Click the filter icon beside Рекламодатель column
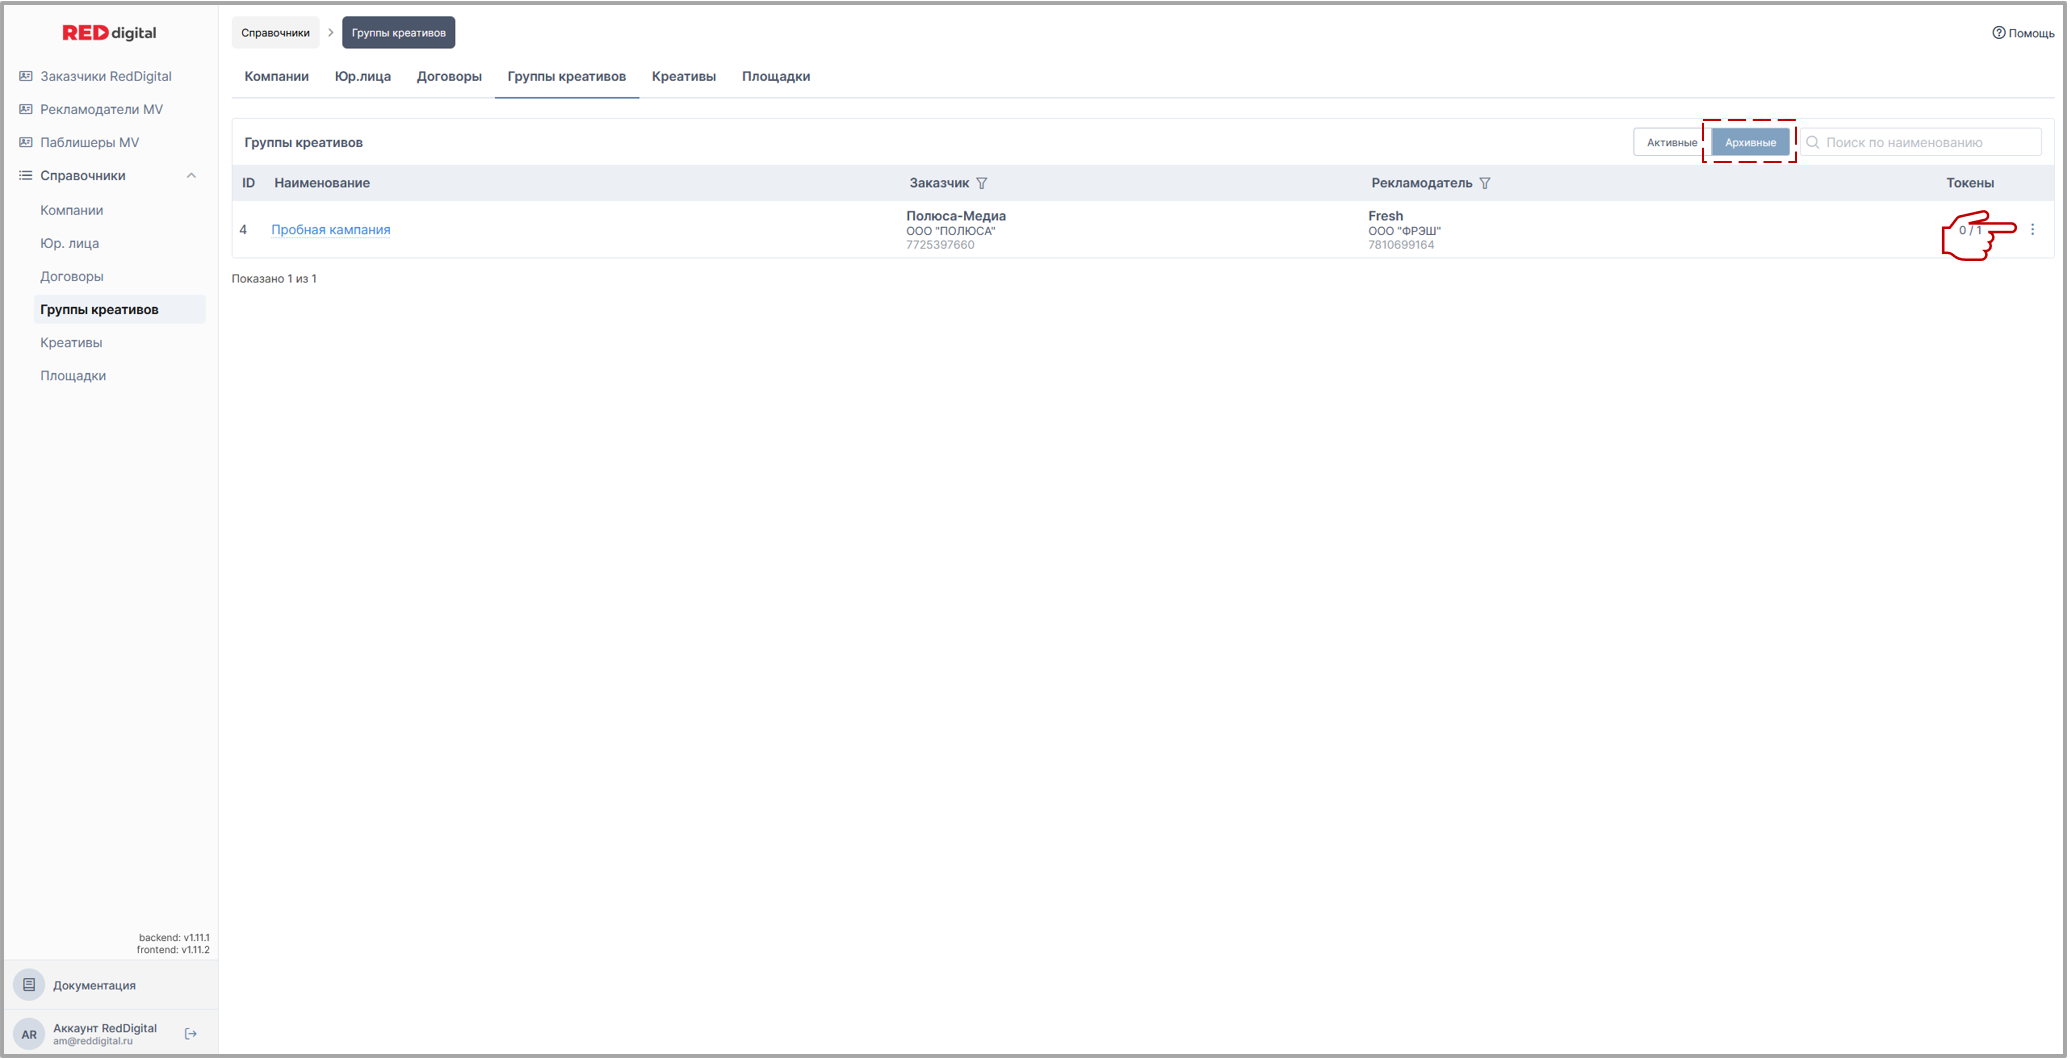2070x1059 pixels. click(x=1485, y=183)
